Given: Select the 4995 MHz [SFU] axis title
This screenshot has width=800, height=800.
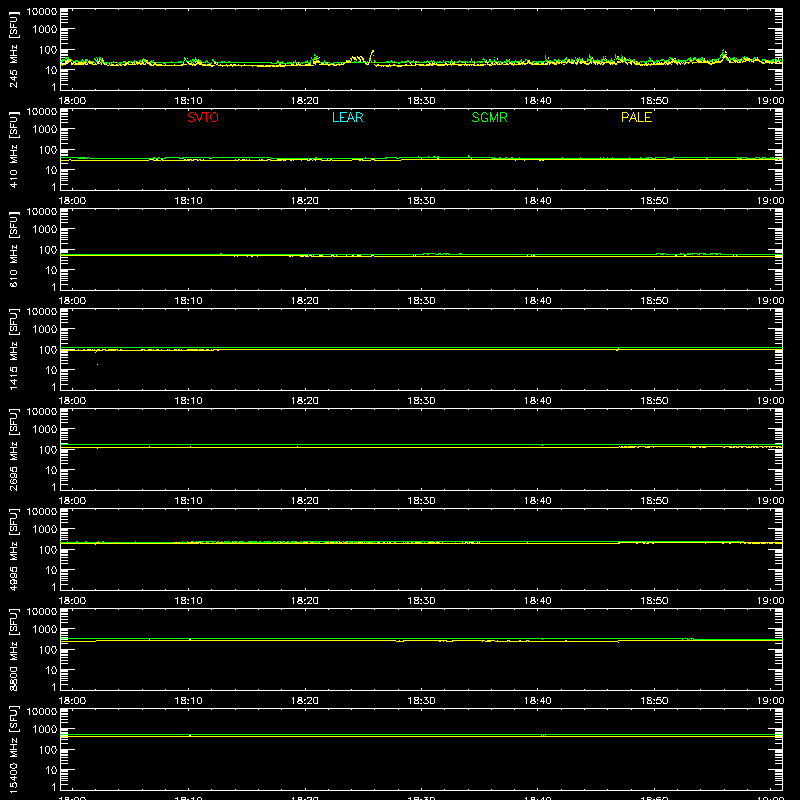Looking at the screenshot, I should [14, 549].
